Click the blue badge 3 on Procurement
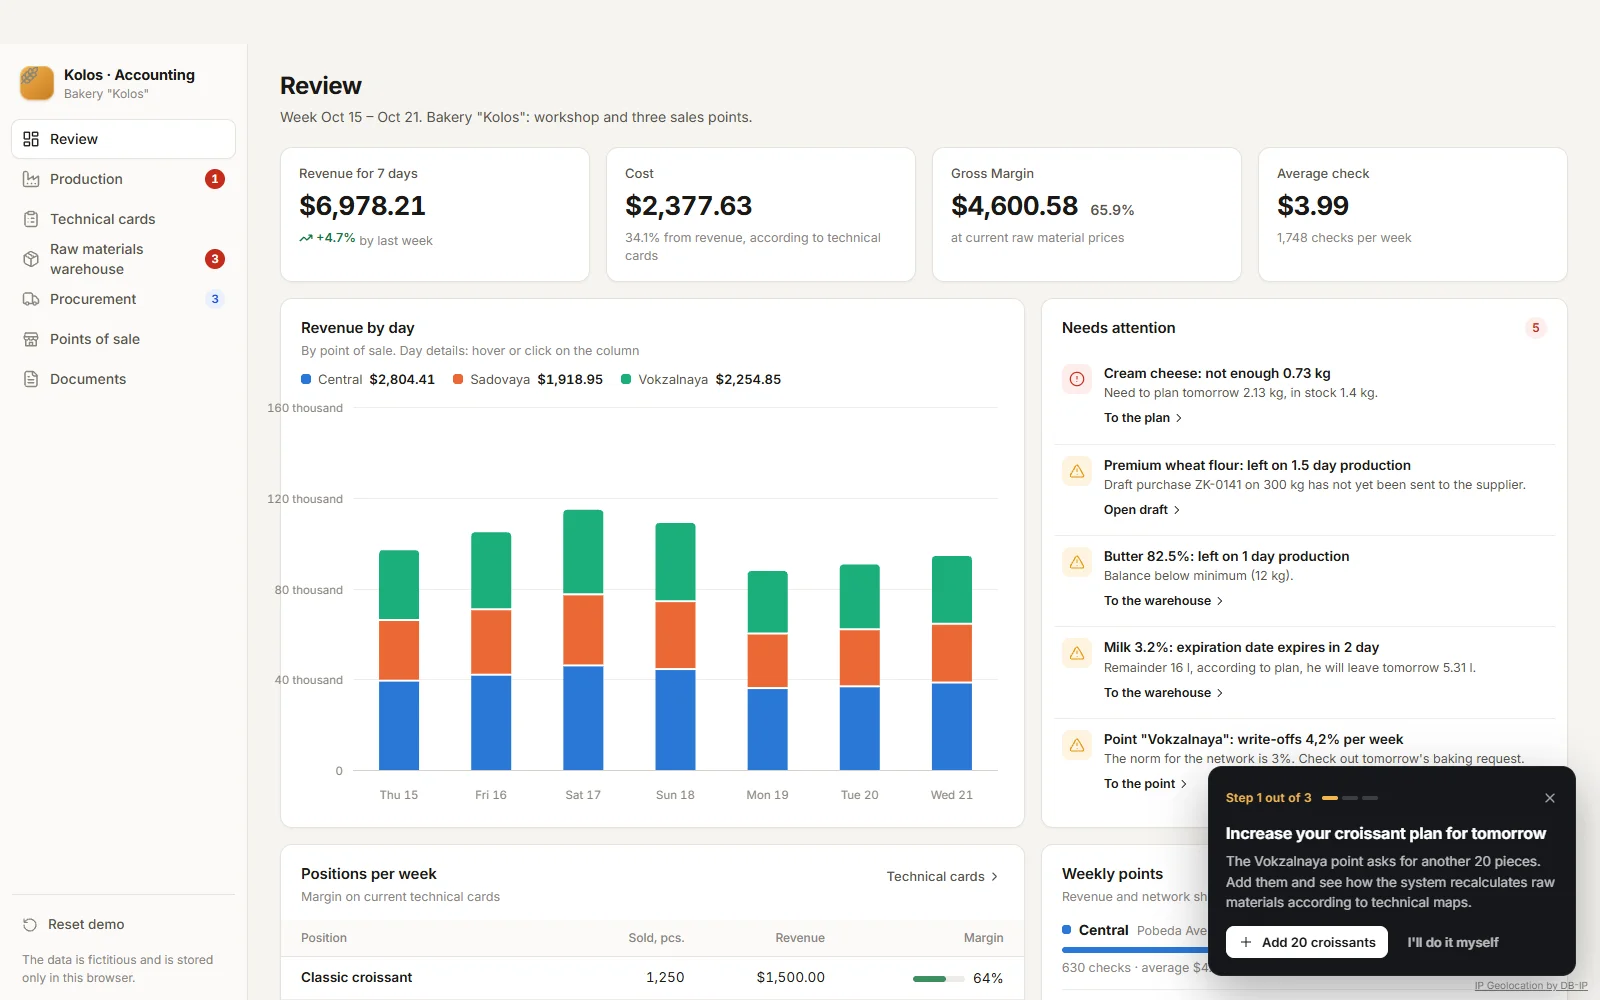 tap(215, 299)
